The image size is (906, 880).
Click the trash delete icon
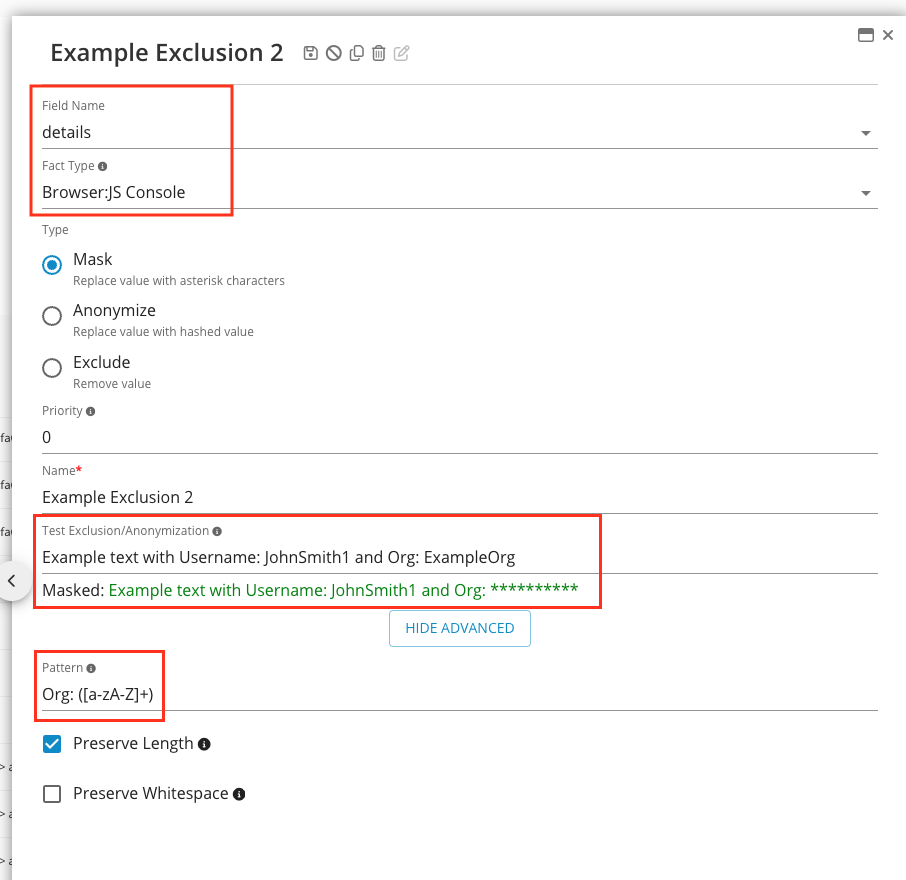pos(378,54)
